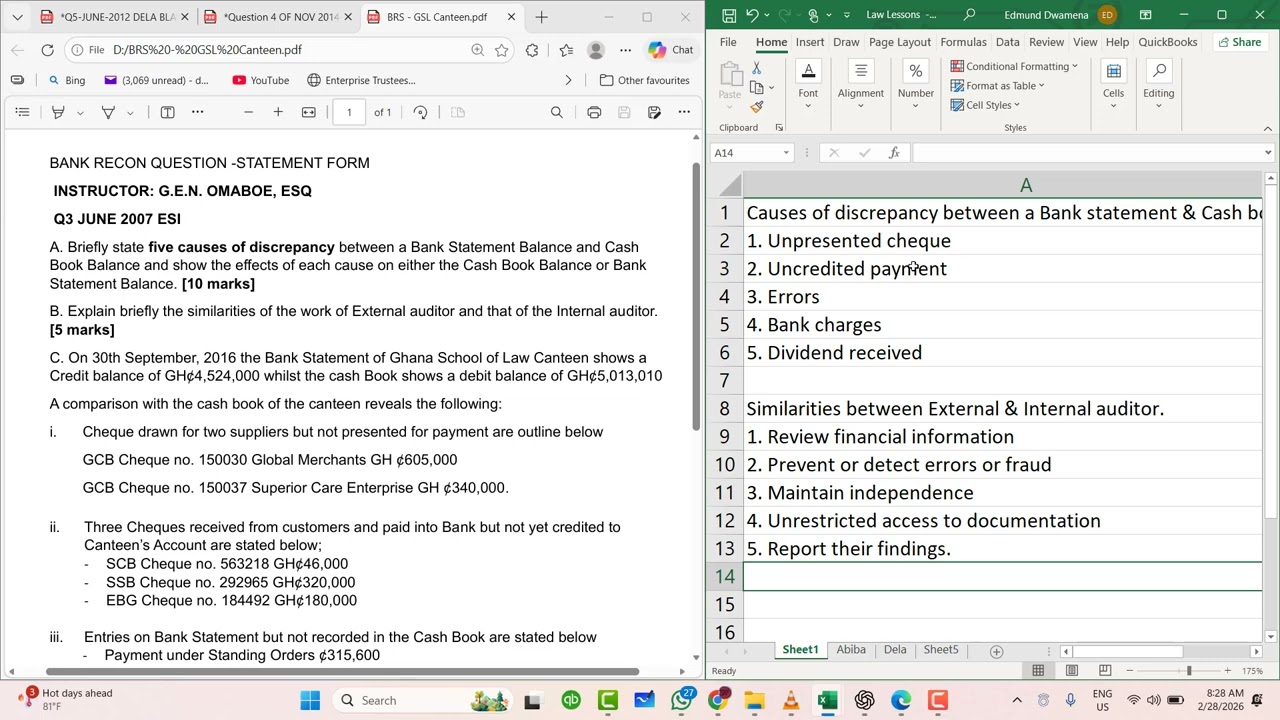Open Other favourites folder
Image resolution: width=1280 pixels, height=720 pixels.
pyautogui.click(x=644, y=80)
